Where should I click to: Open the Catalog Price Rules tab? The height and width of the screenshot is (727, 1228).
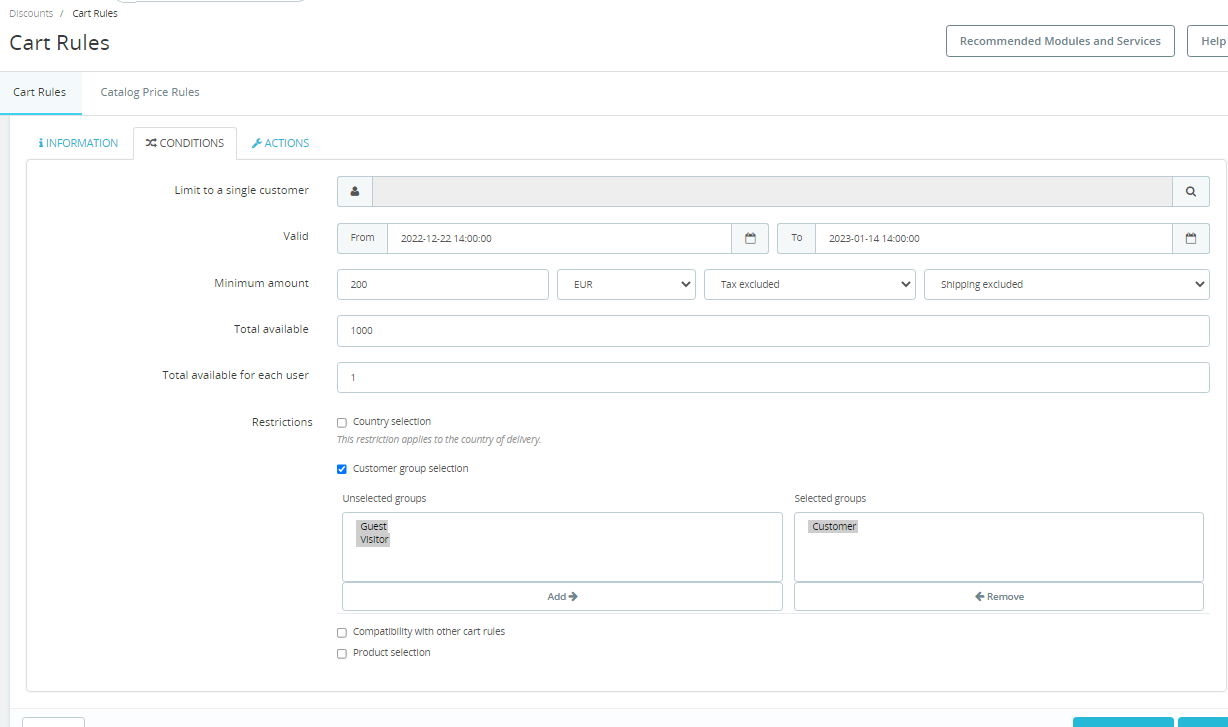pyautogui.click(x=150, y=92)
